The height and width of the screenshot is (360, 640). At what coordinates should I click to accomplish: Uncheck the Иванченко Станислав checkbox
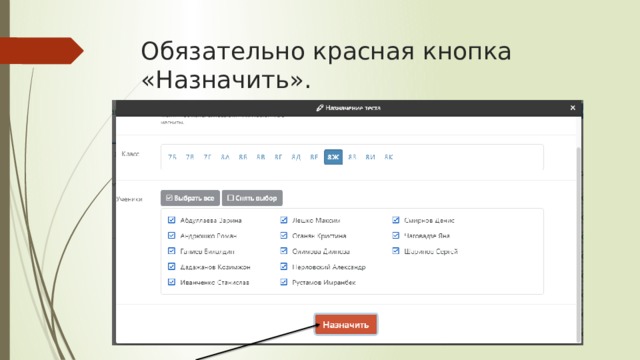[171, 282]
